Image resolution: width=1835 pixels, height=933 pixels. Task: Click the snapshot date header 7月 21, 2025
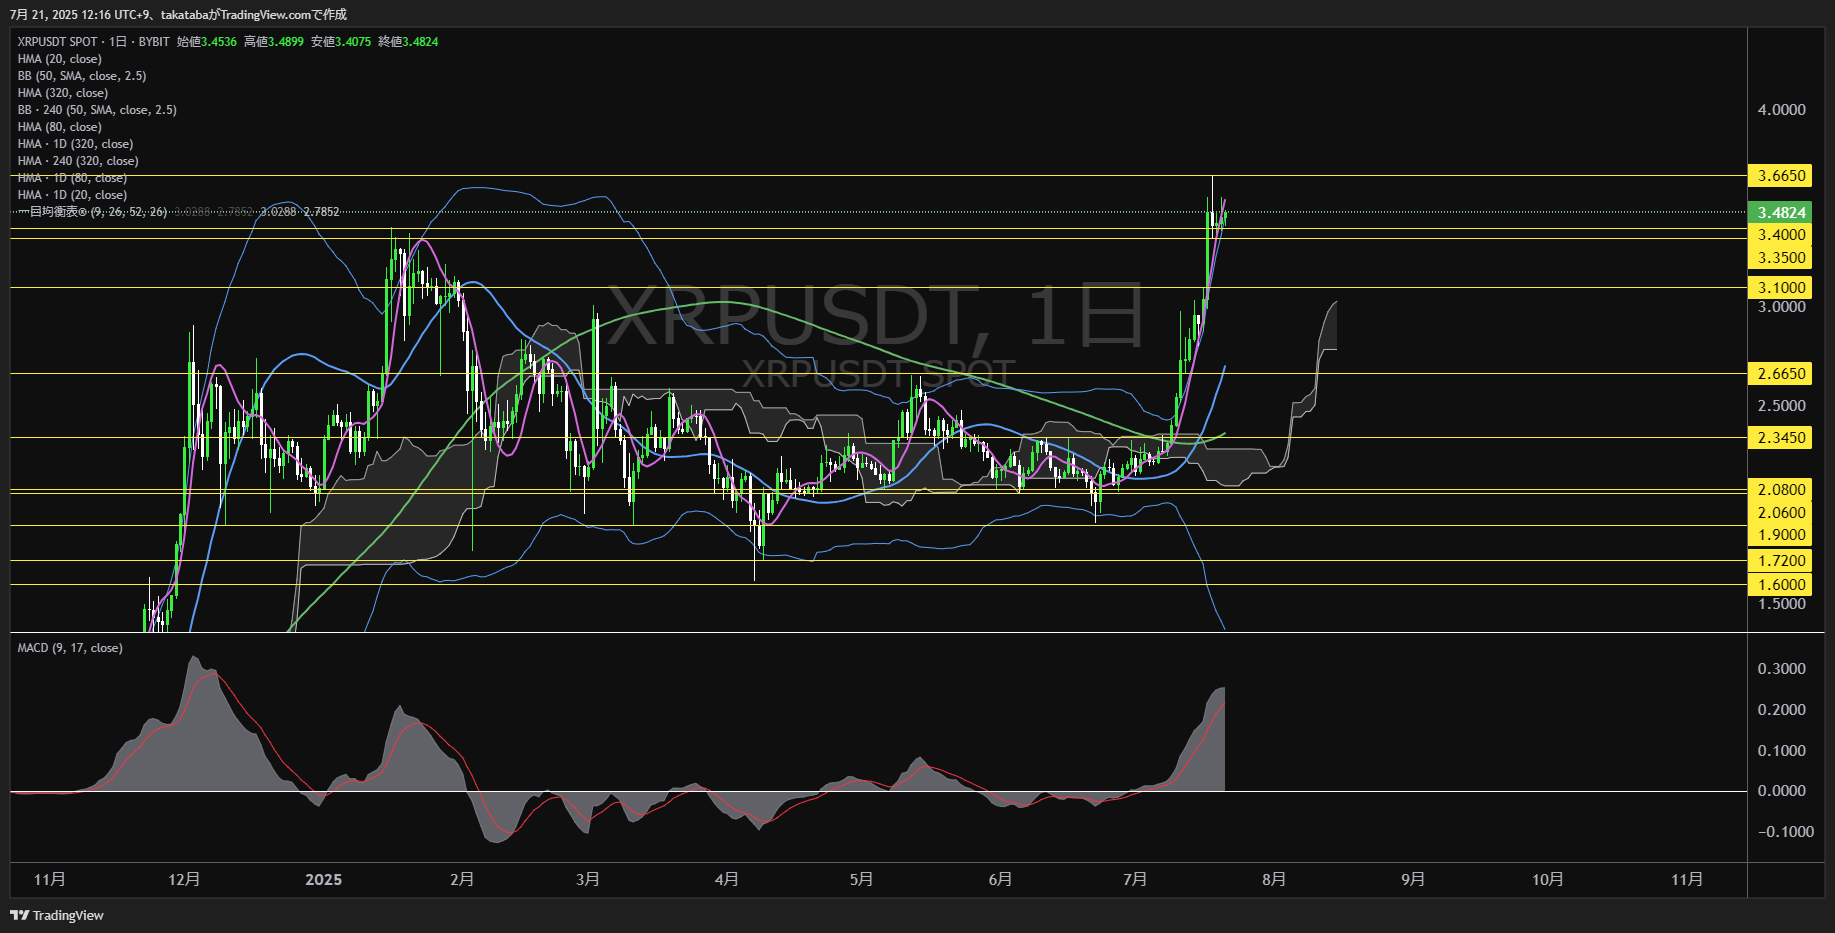click(x=44, y=15)
